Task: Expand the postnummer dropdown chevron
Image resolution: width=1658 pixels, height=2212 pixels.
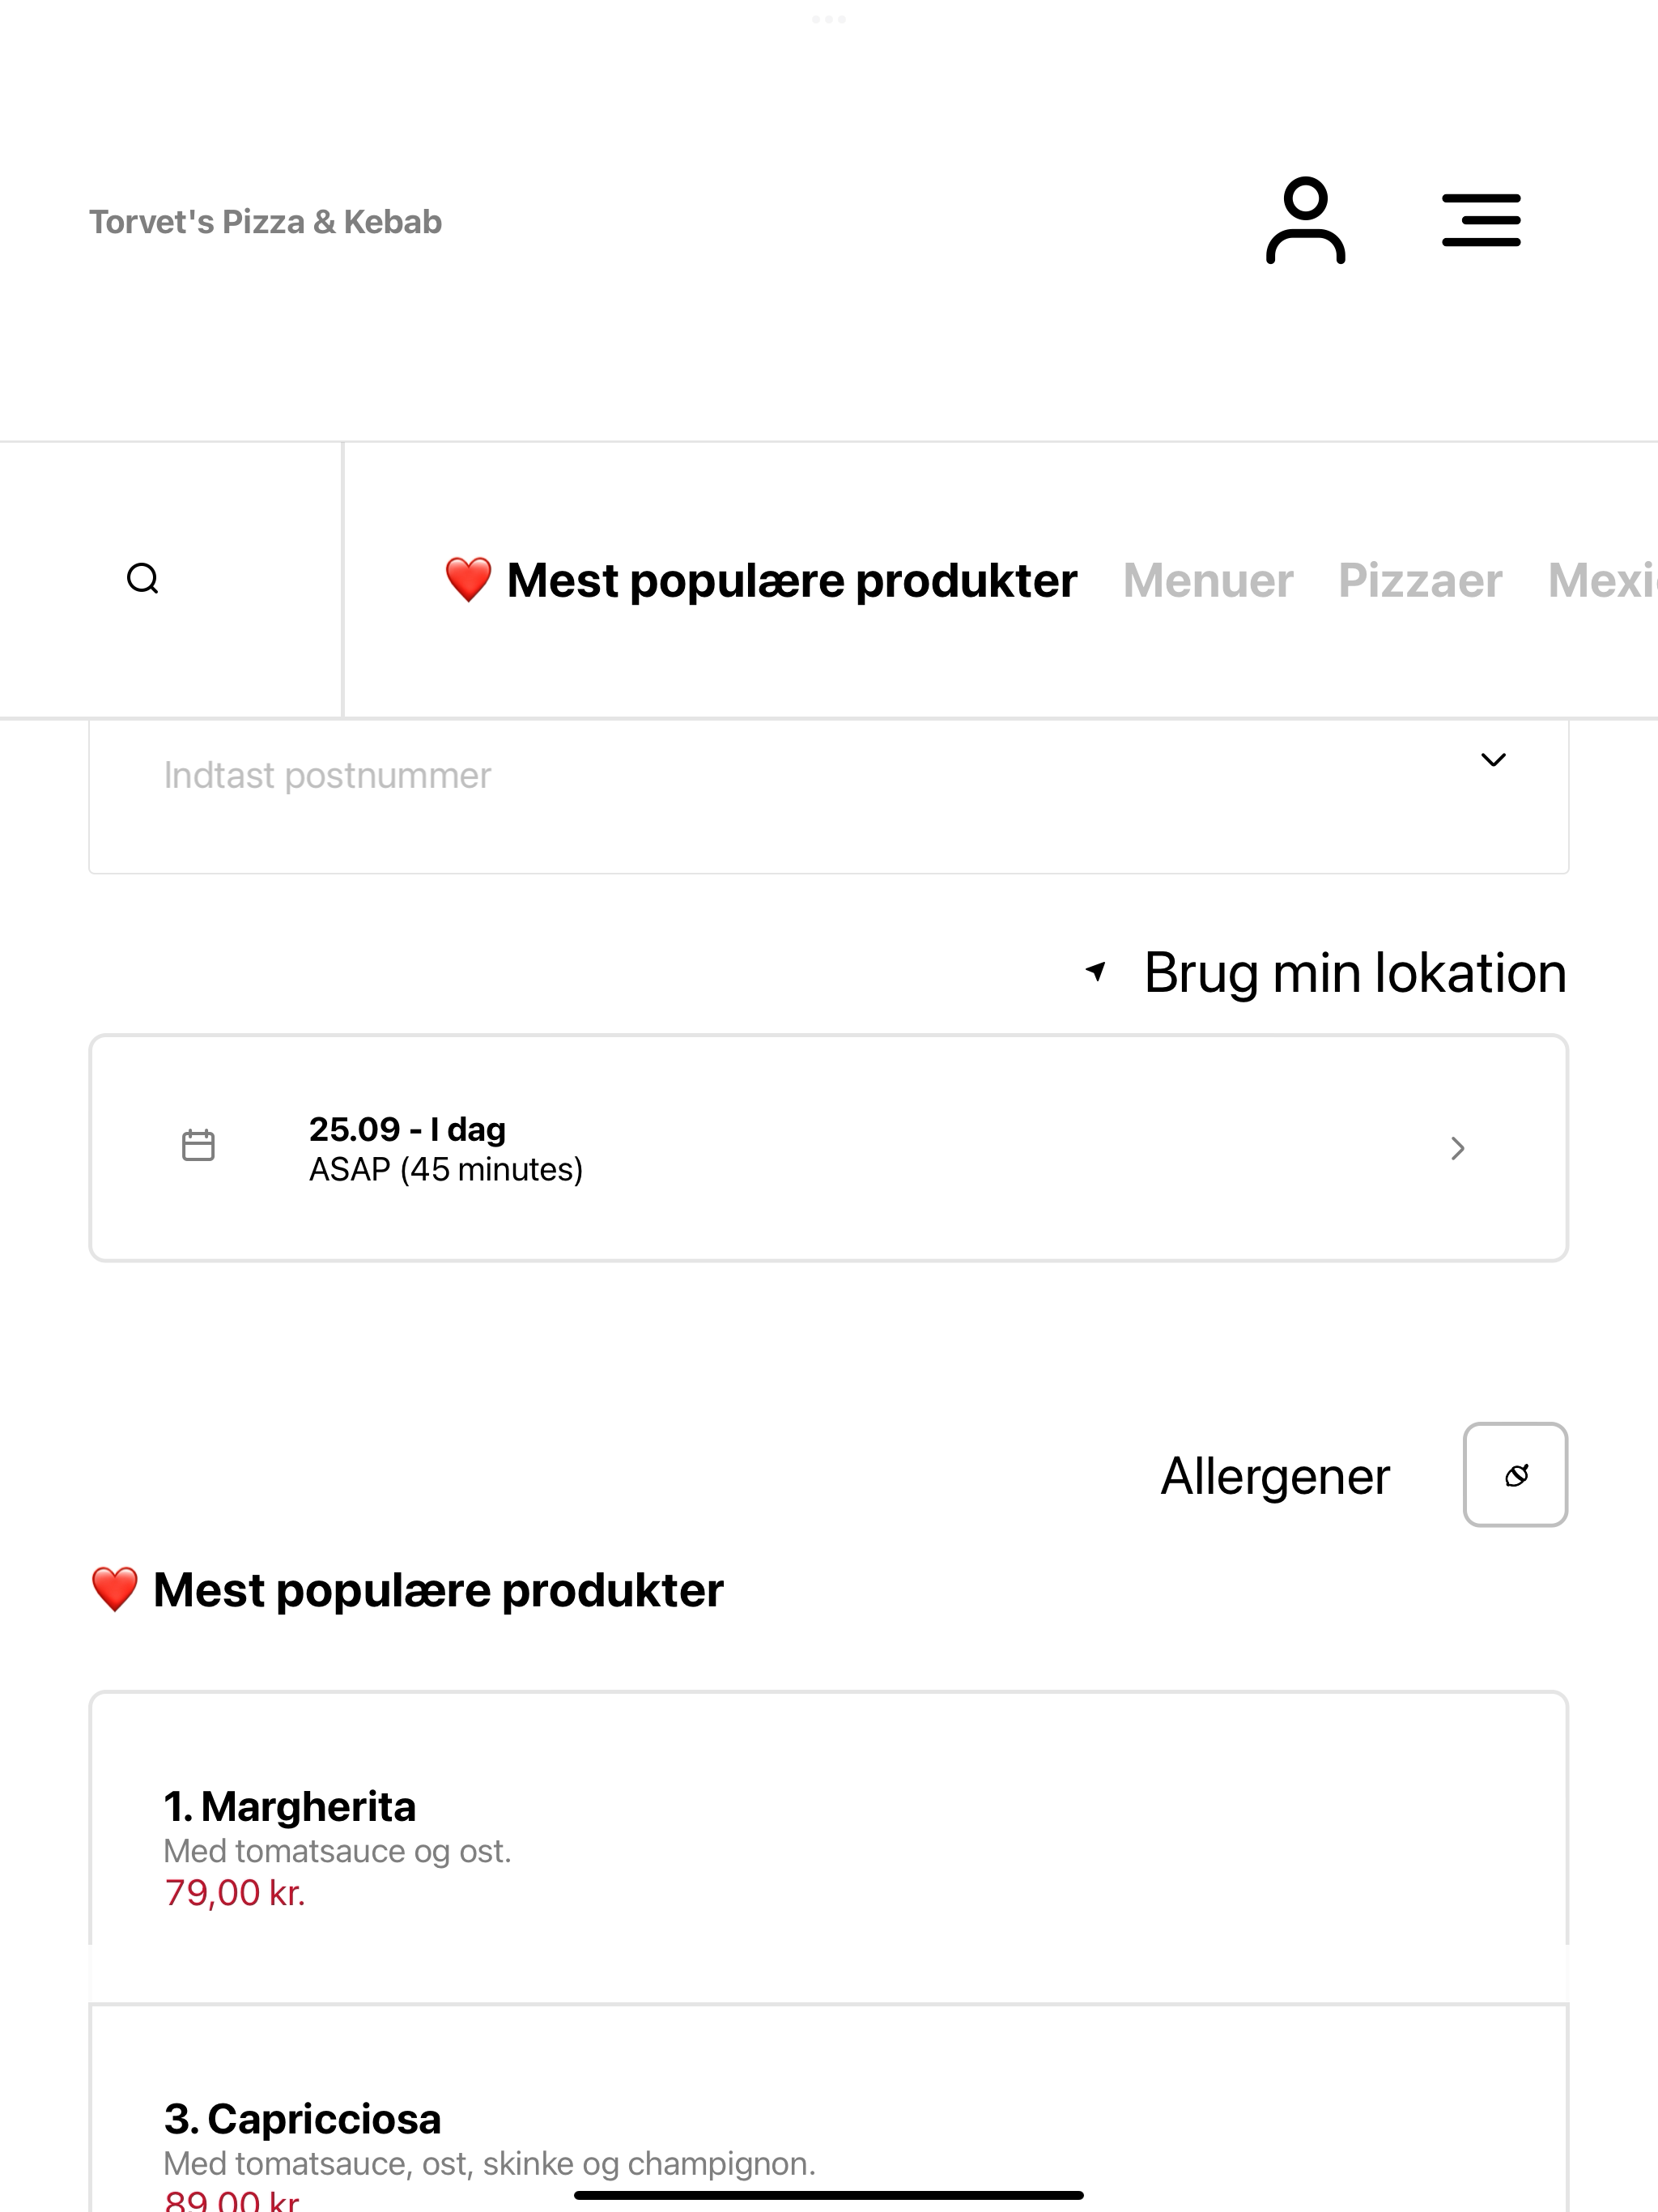Action: pyautogui.click(x=1493, y=760)
